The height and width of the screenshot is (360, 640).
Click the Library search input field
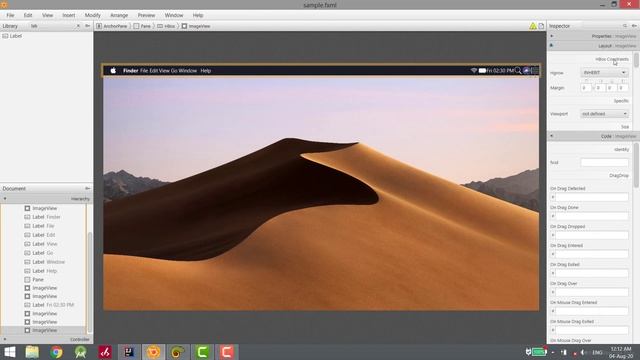coord(52,26)
